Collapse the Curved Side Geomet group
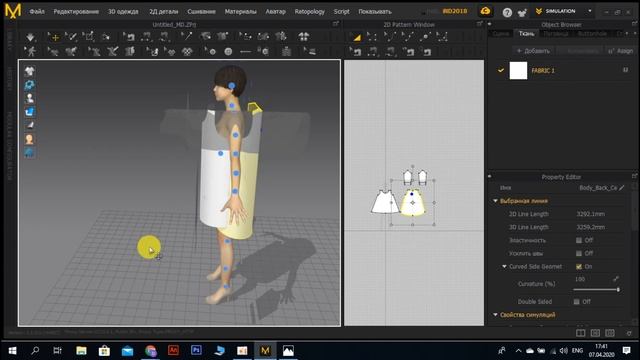The height and width of the screenshot is (360, 640). [x=504, y=267]
